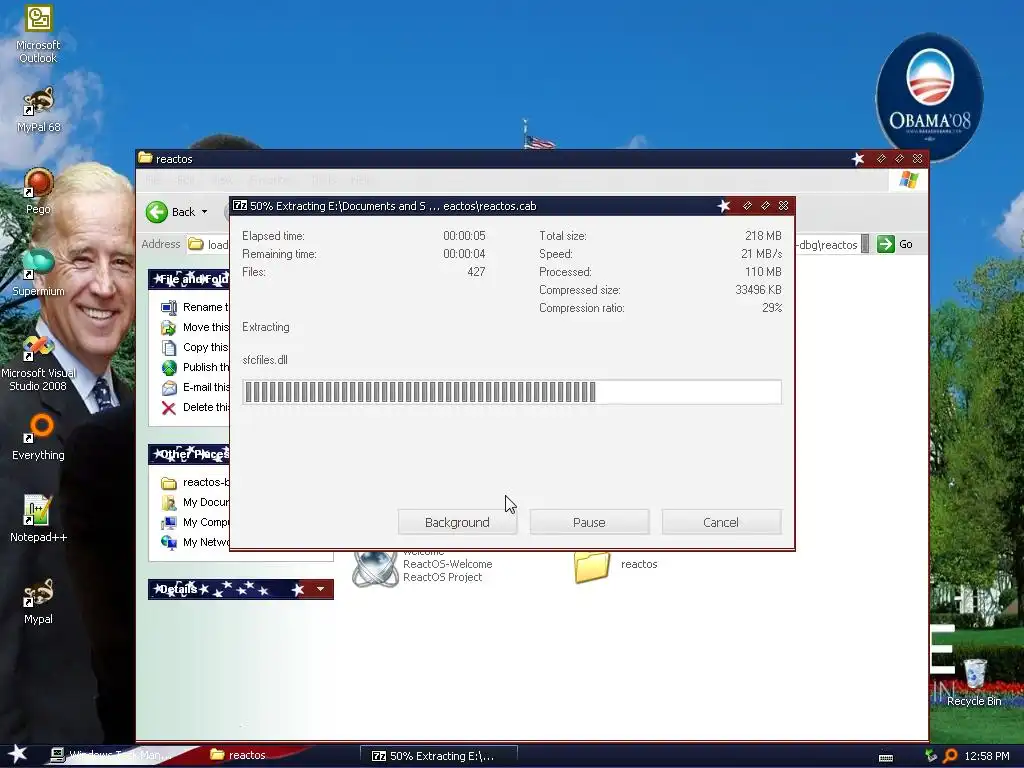Viewport: 1024px width, 768px height.
Task: Click the Elapsed time 00:00:05 value
Action: pos(464,236)
